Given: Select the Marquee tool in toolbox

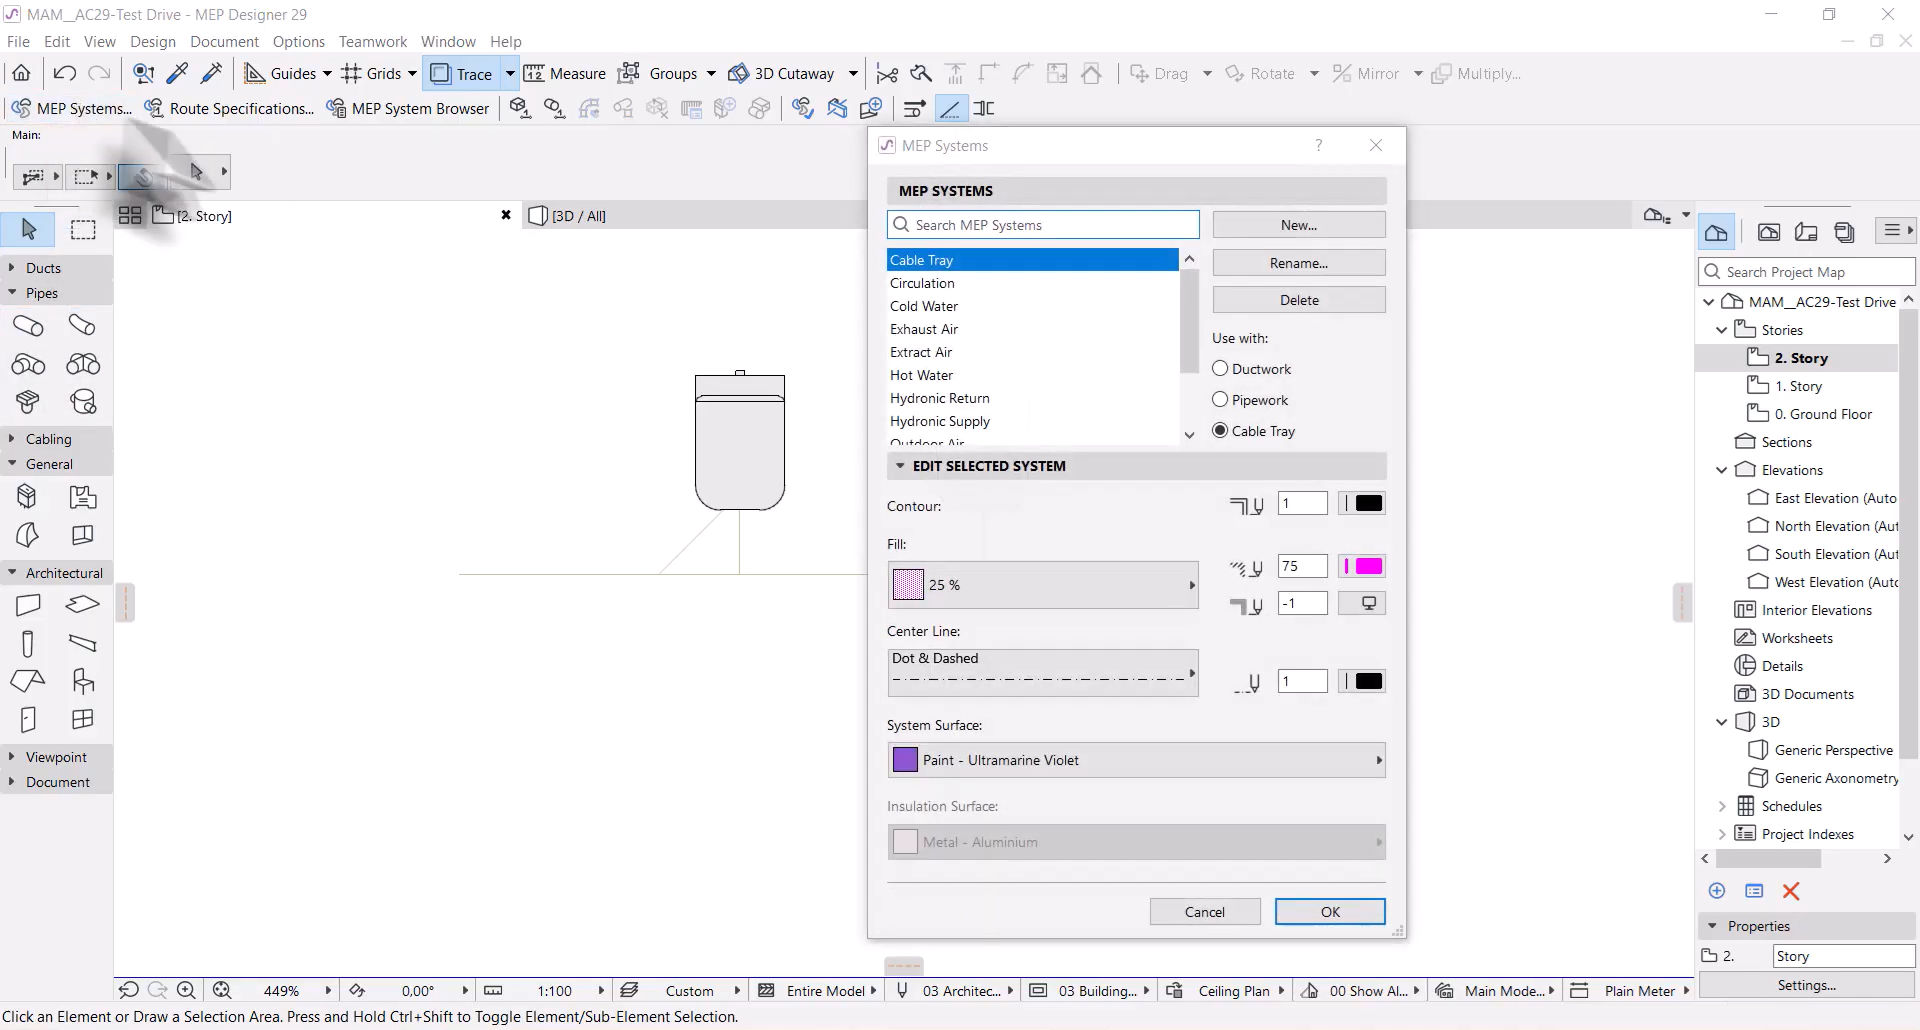Looking at the screenshot, I should tap(83, 229).
